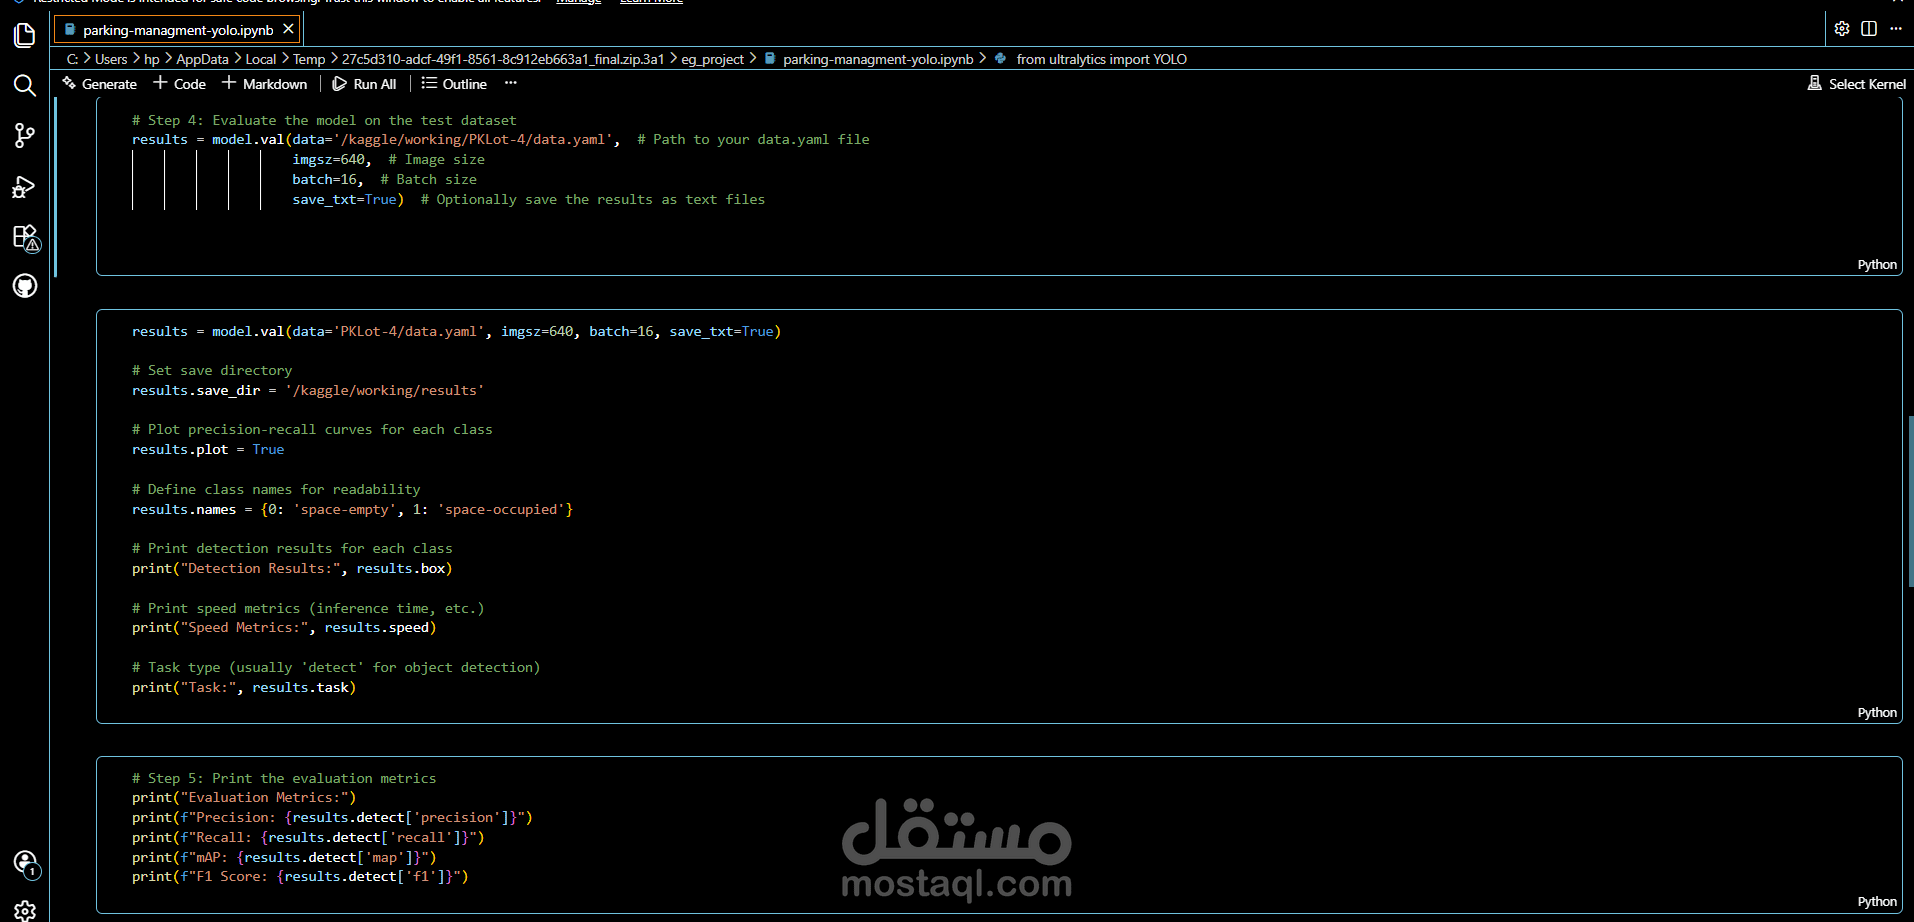Click the hp breadcrumb segment
This screenshot has height=922, width=1914.
152,59
